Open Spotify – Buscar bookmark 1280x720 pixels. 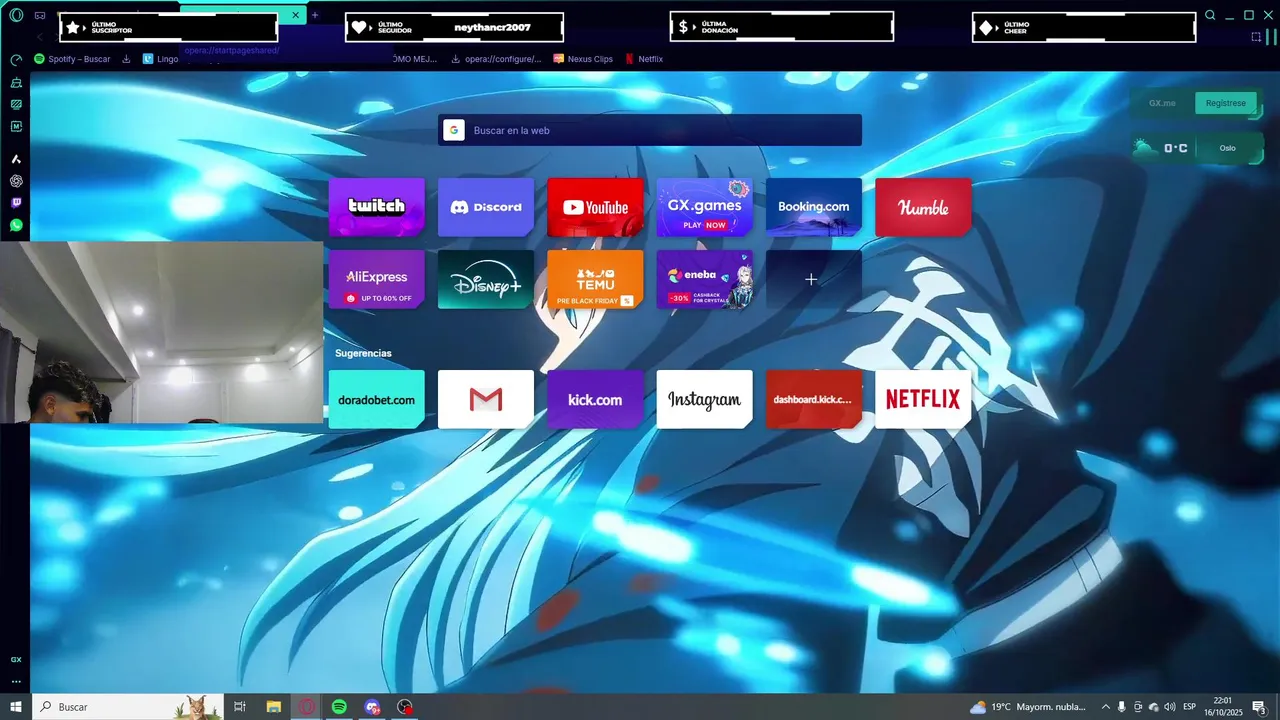72,59
